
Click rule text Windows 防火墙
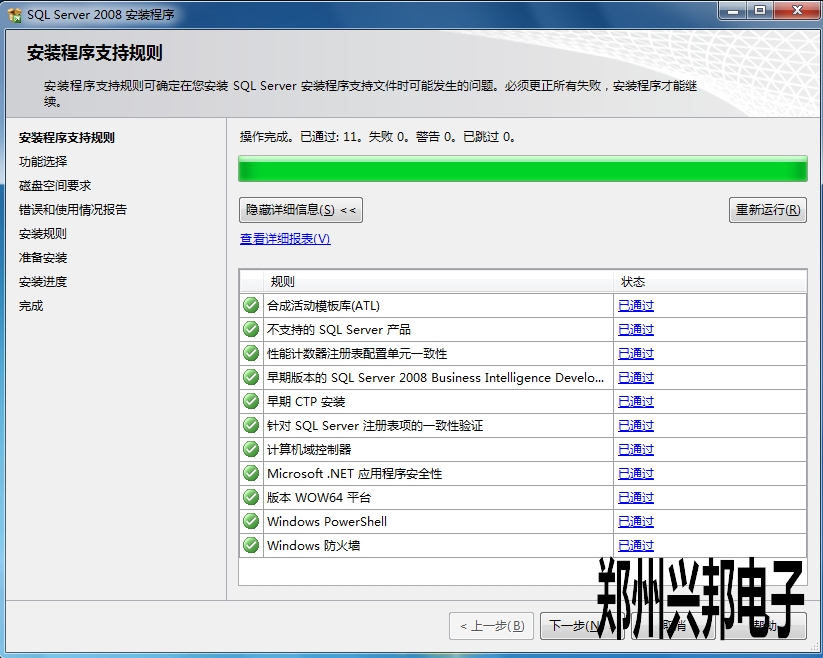313,546
